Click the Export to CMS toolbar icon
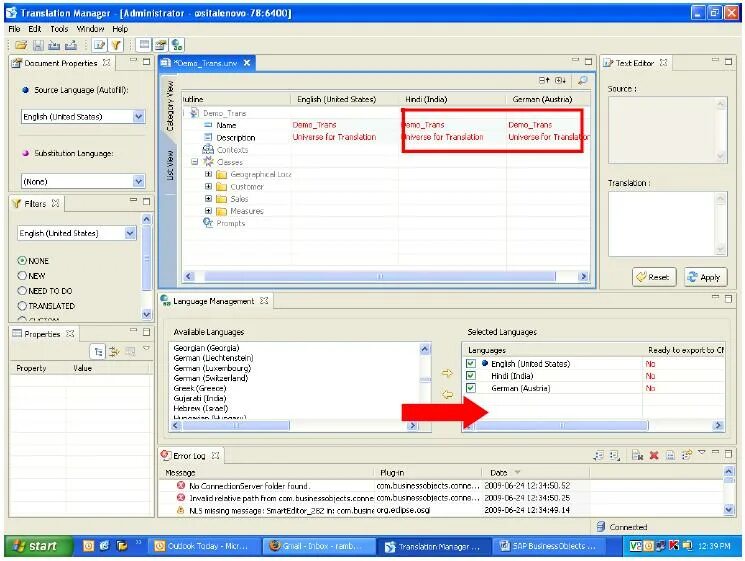The image size is (745, 561). (71, 45)
